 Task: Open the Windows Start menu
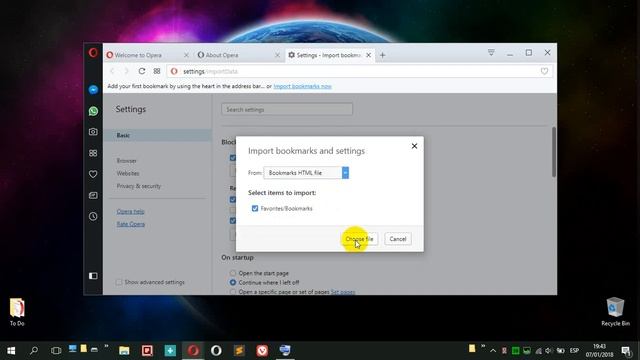coord(11,350)
